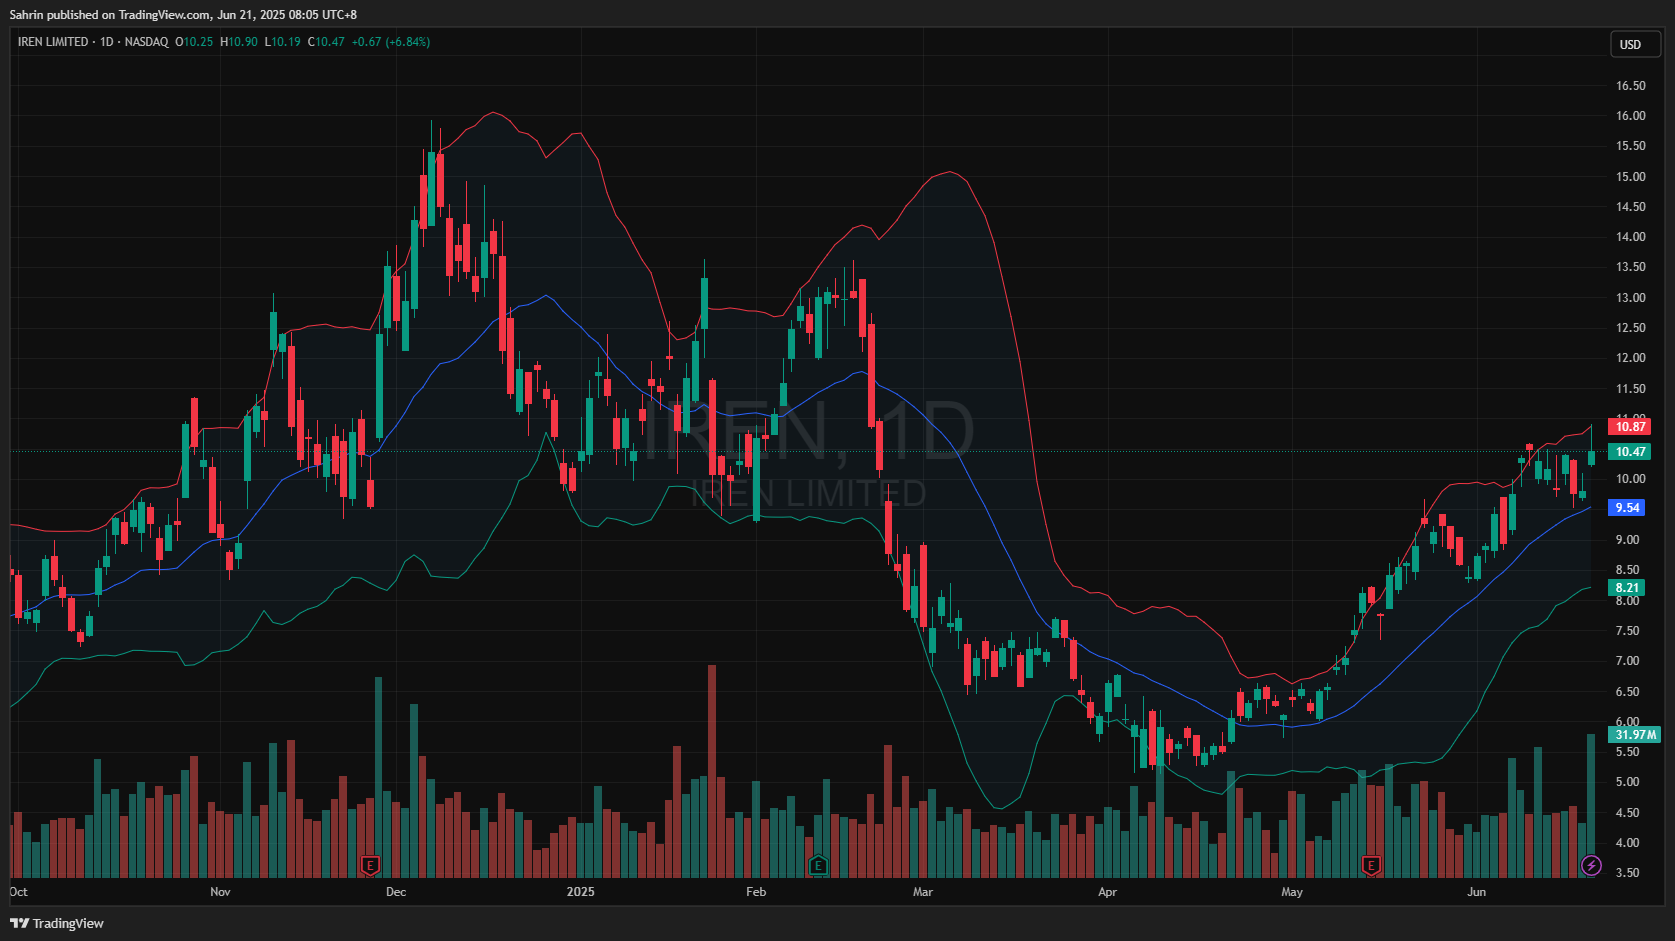Click the IREN LIMITED symbol title
The image size is (1675, 941).
point(53,42)
